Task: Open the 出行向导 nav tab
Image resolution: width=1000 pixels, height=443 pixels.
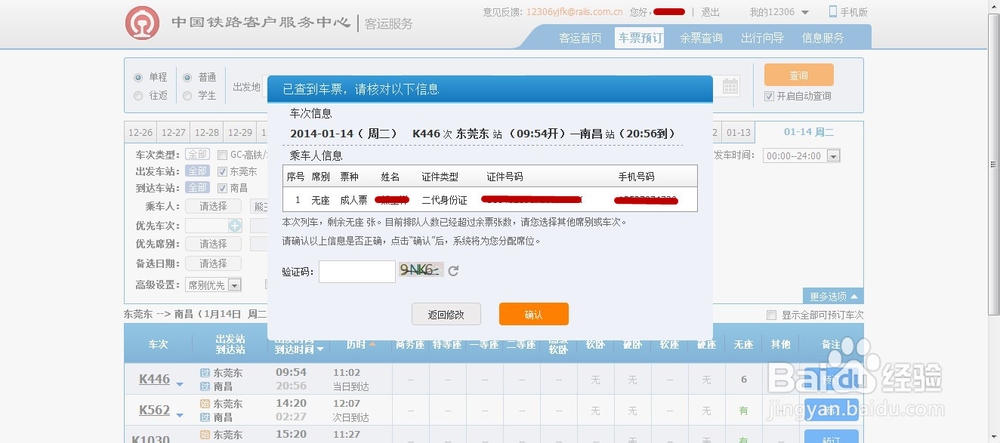Action: [761, 38]
